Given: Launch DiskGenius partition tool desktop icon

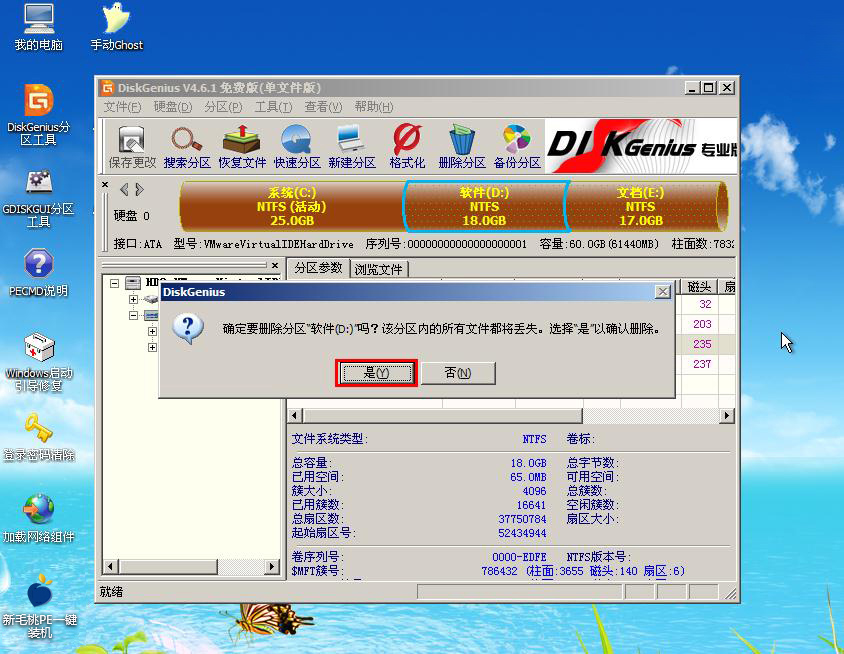Looking at the screenshot, I should [38, 115].
